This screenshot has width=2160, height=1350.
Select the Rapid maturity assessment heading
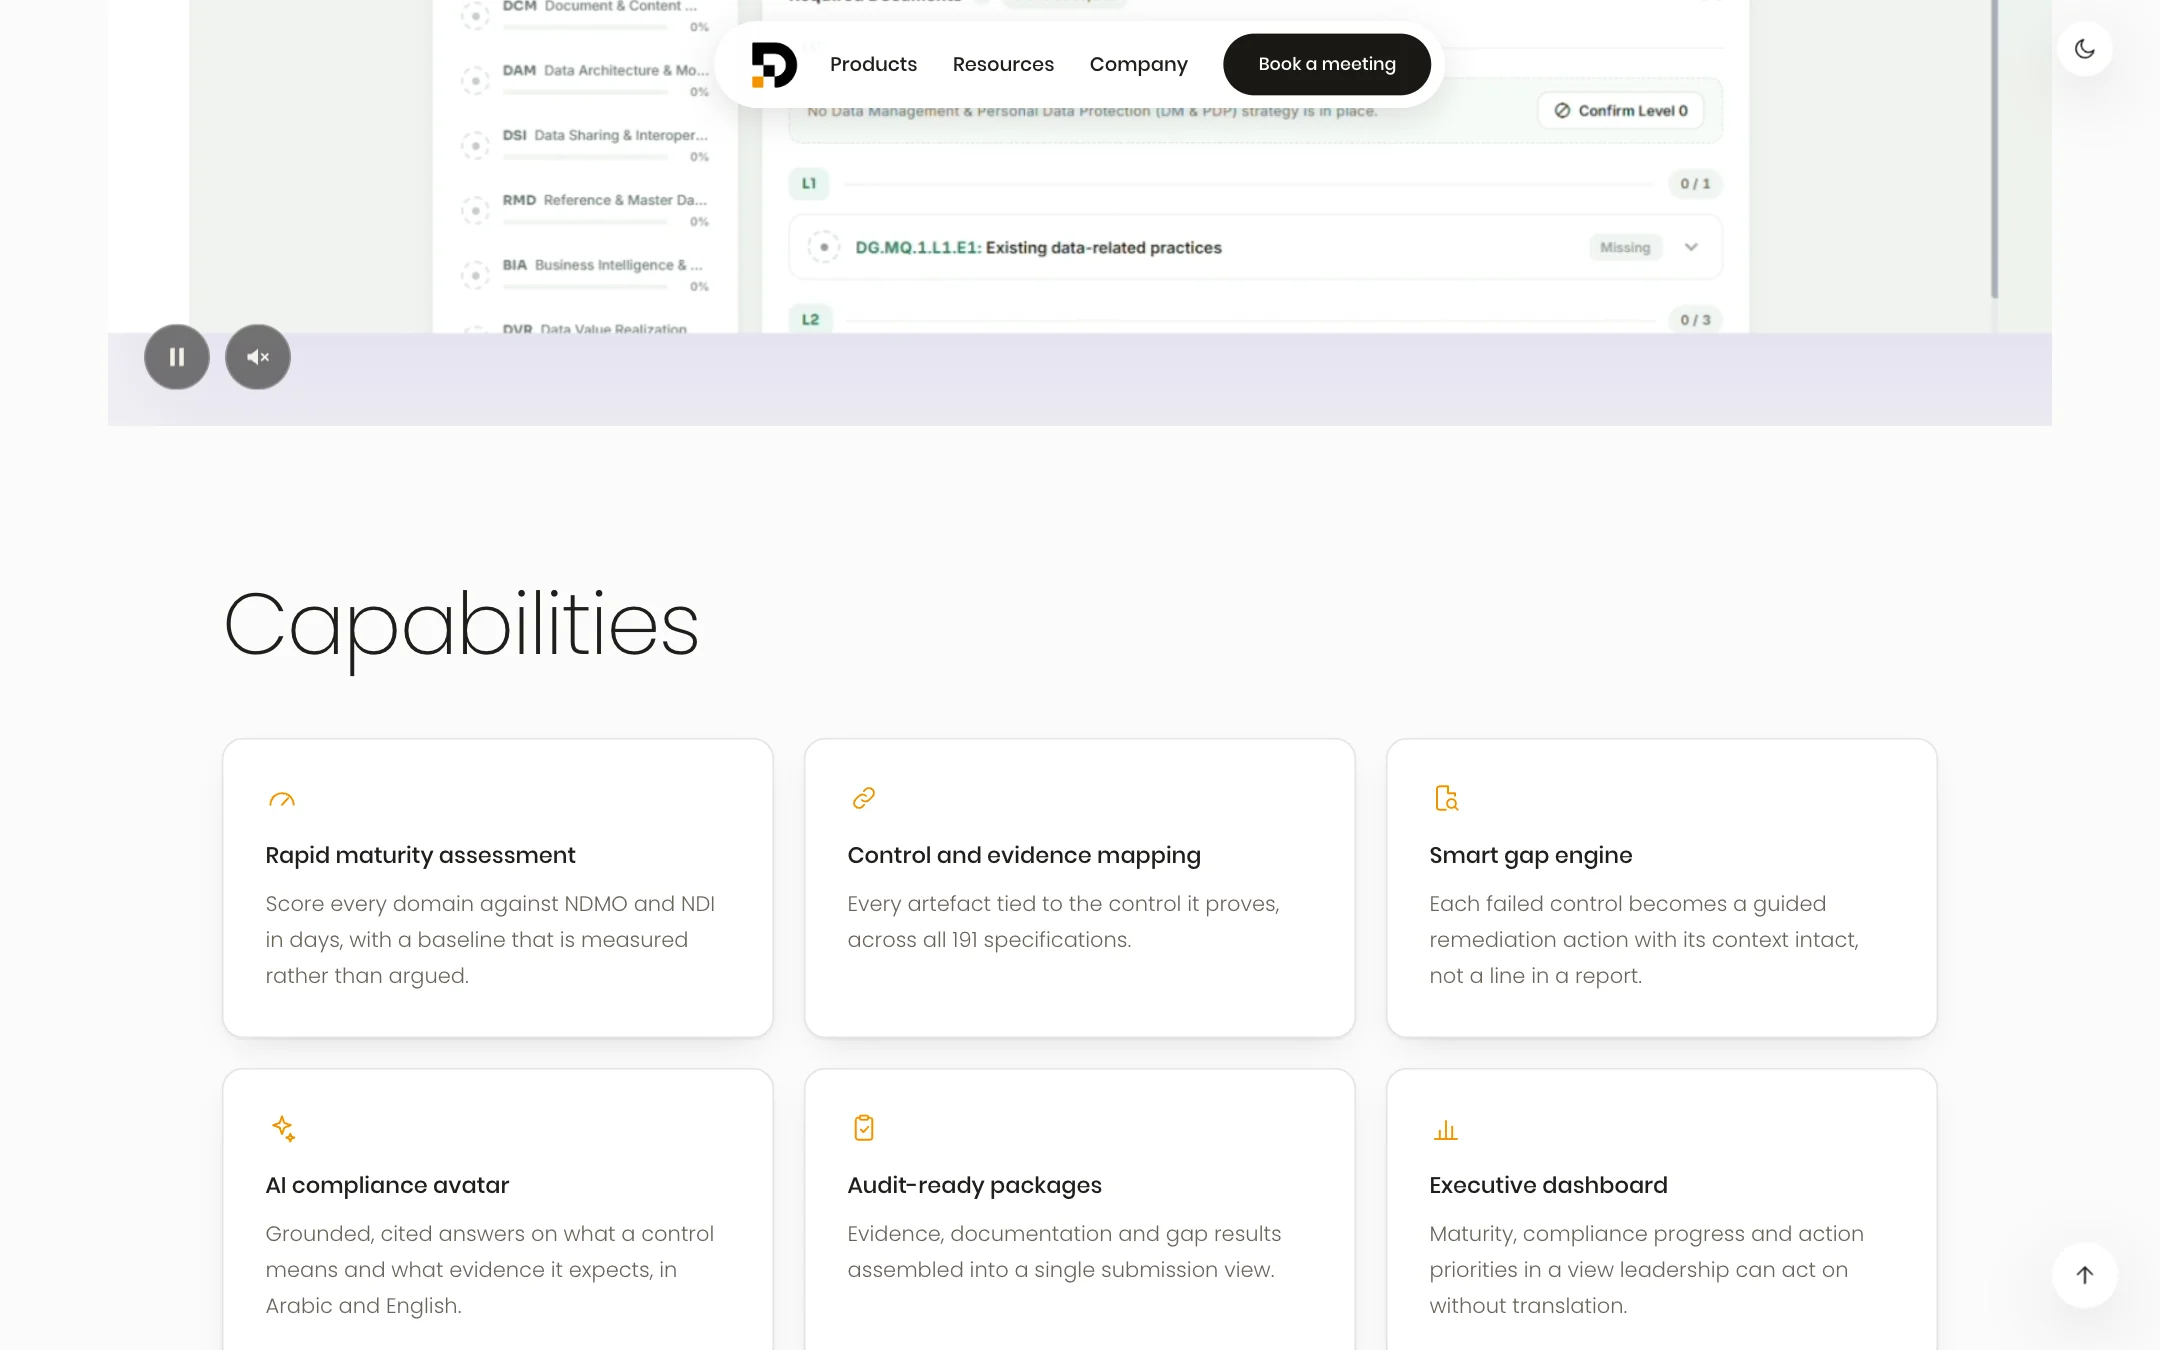(420, 856)
